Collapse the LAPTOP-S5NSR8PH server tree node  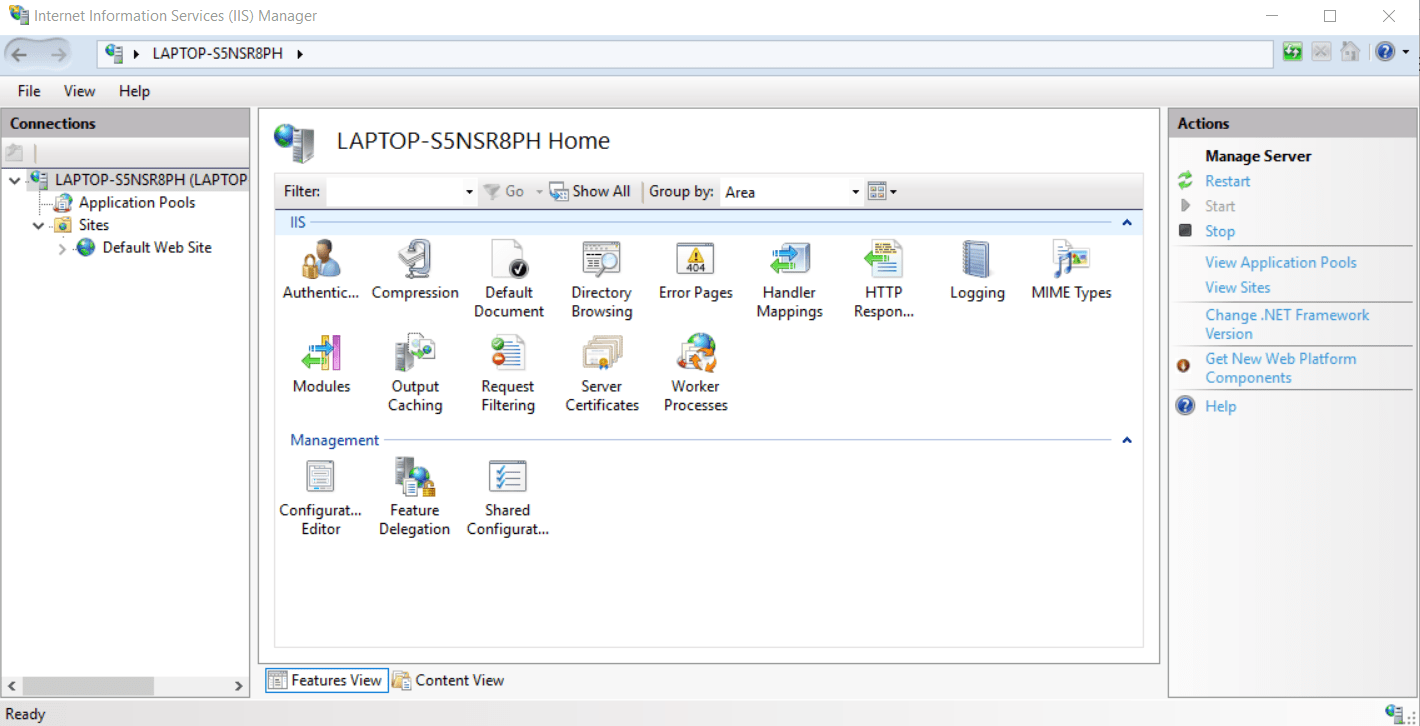click(15, 180)
